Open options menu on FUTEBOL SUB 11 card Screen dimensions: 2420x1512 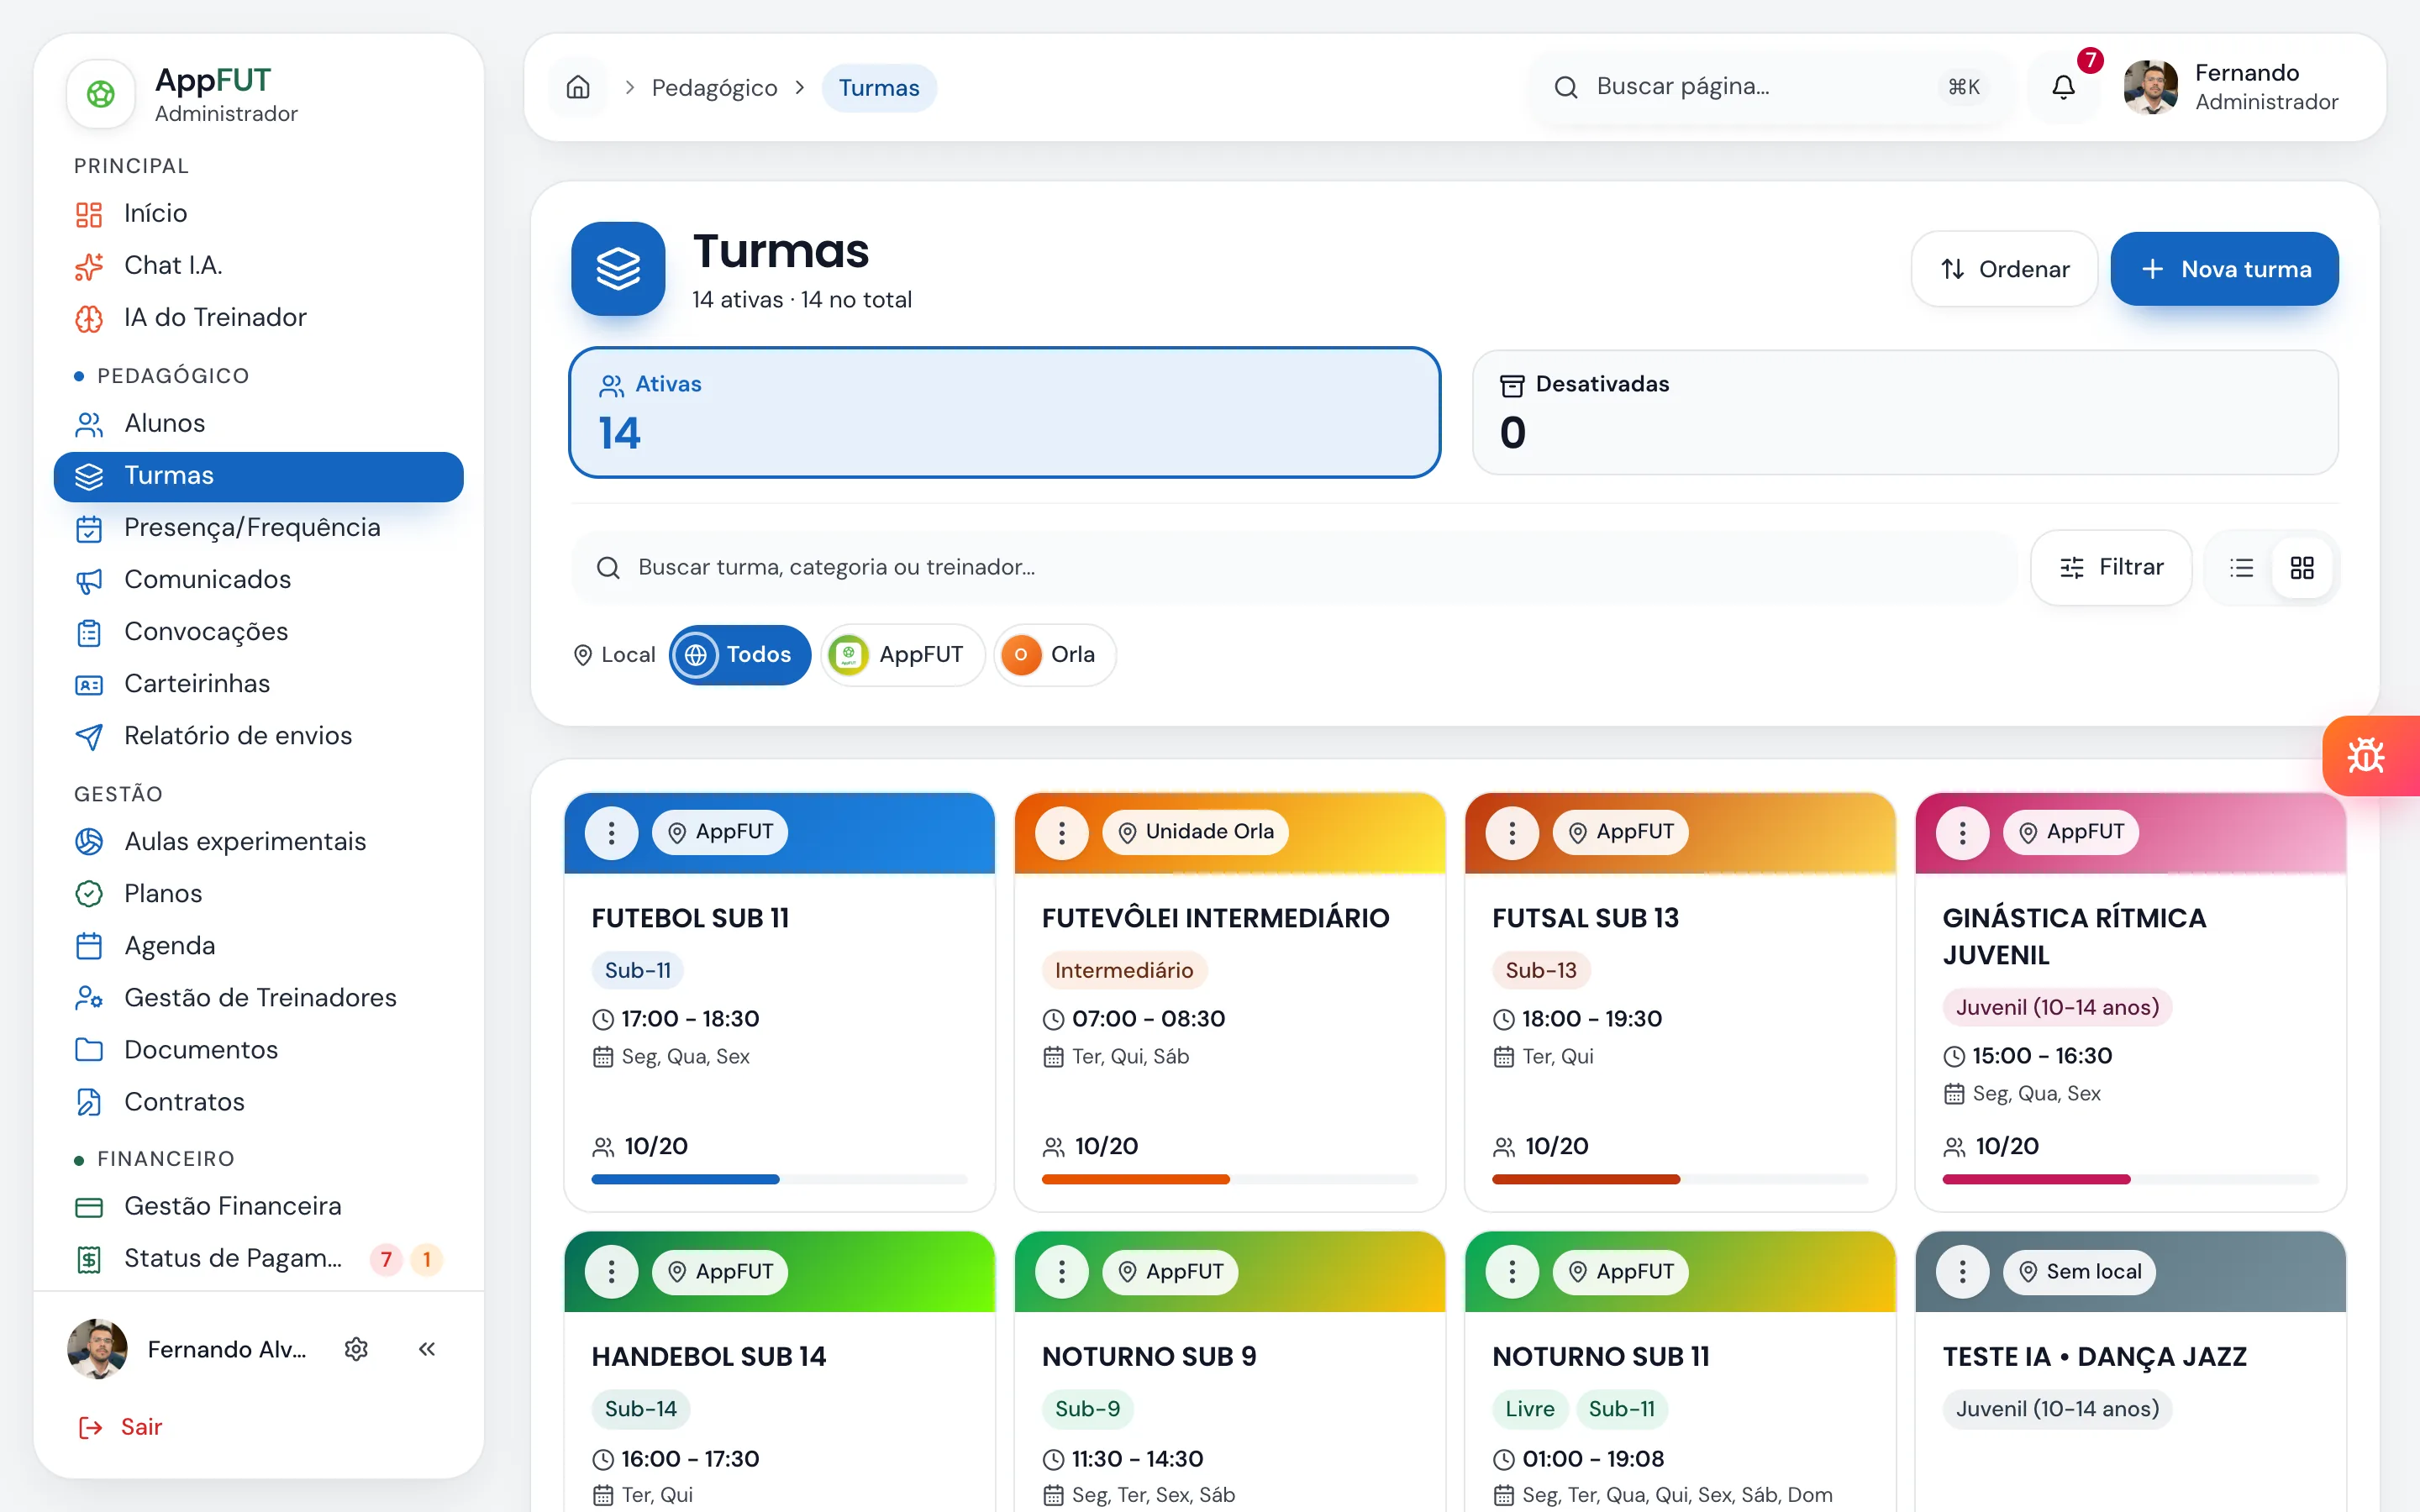pos(611,832)
